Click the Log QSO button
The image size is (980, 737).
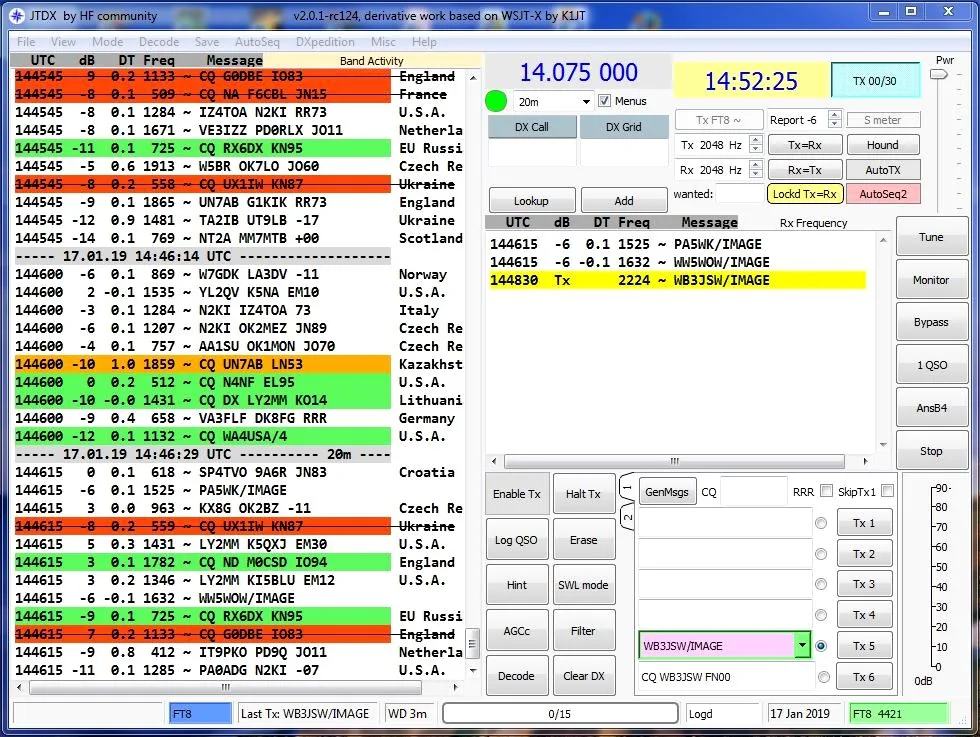(x=517, y=539)
